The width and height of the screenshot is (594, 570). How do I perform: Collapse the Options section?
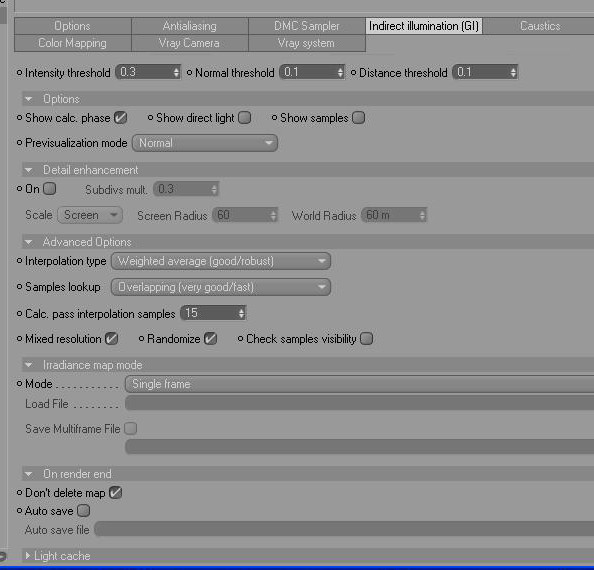tap(28, 99)
